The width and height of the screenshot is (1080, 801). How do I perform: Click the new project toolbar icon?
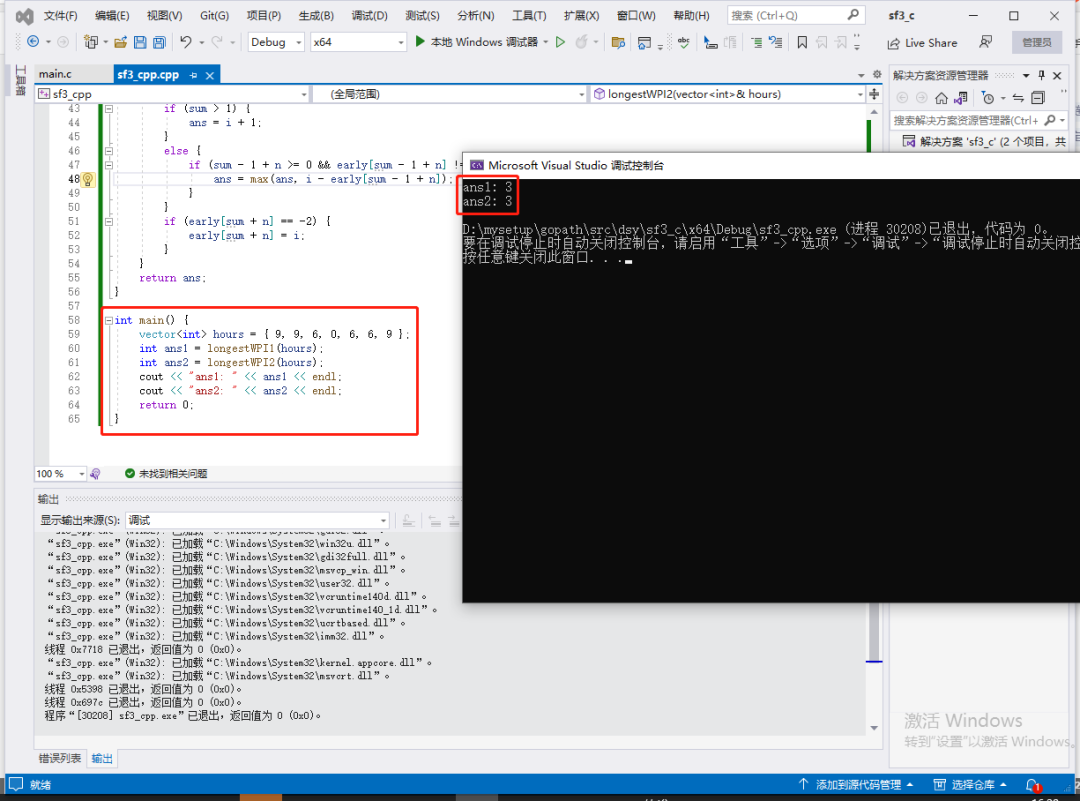(x=90, y=42)
